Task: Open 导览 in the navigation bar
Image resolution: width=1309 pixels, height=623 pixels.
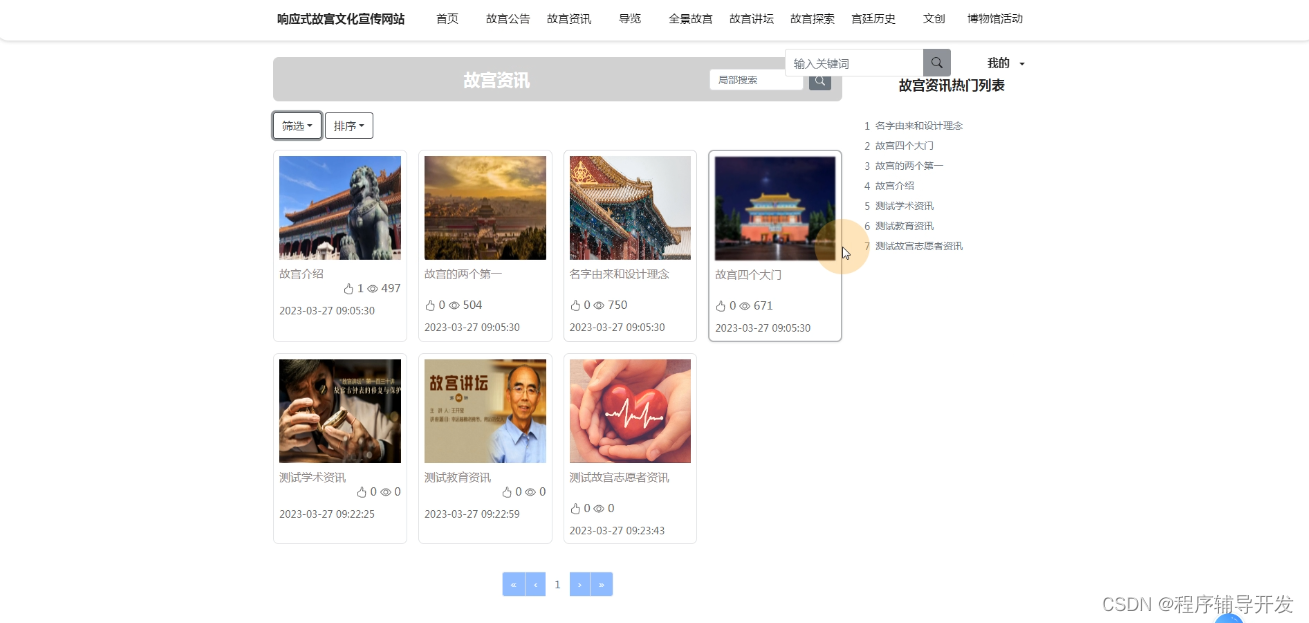Action: pos(630,19)
